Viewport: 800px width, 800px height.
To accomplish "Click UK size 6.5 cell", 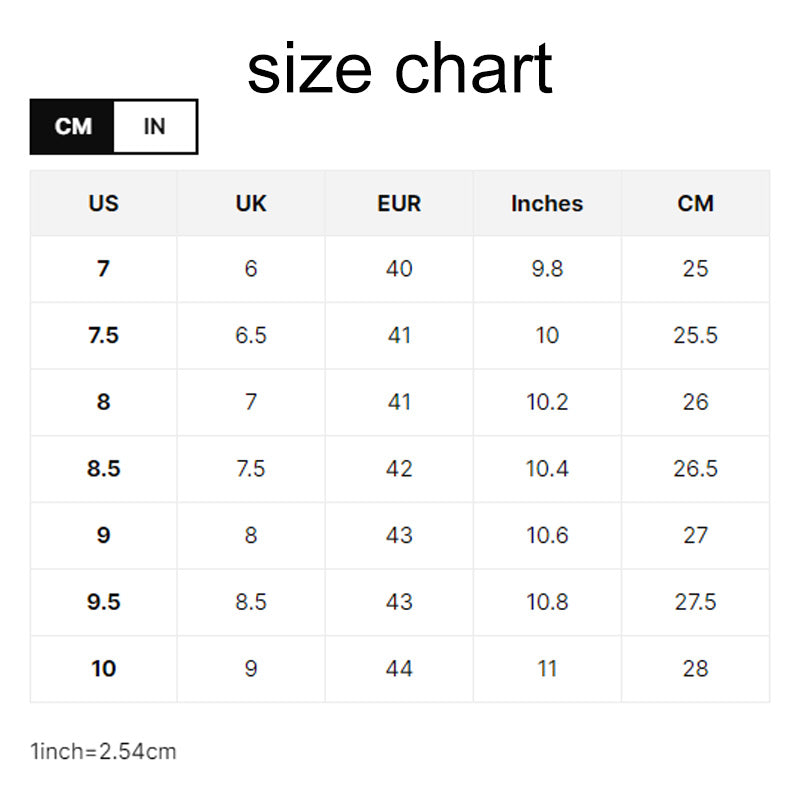I will pos(251,336).
